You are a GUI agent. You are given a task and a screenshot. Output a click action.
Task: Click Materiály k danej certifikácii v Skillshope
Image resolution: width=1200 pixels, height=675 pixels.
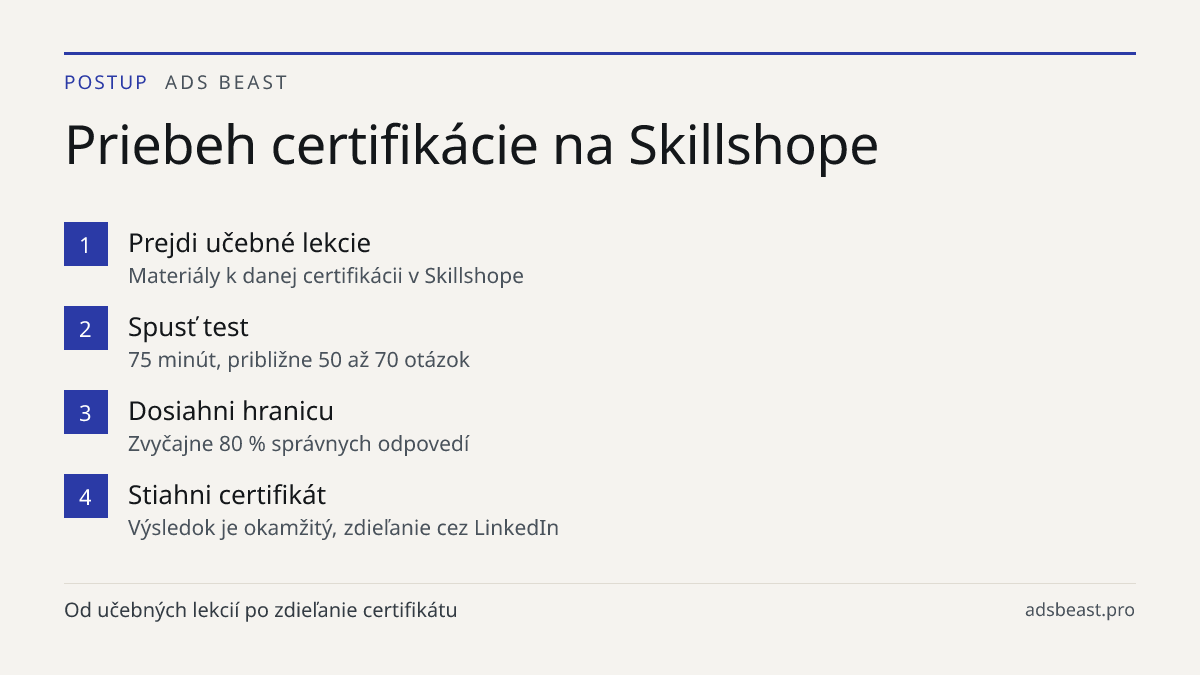(326, 276)
